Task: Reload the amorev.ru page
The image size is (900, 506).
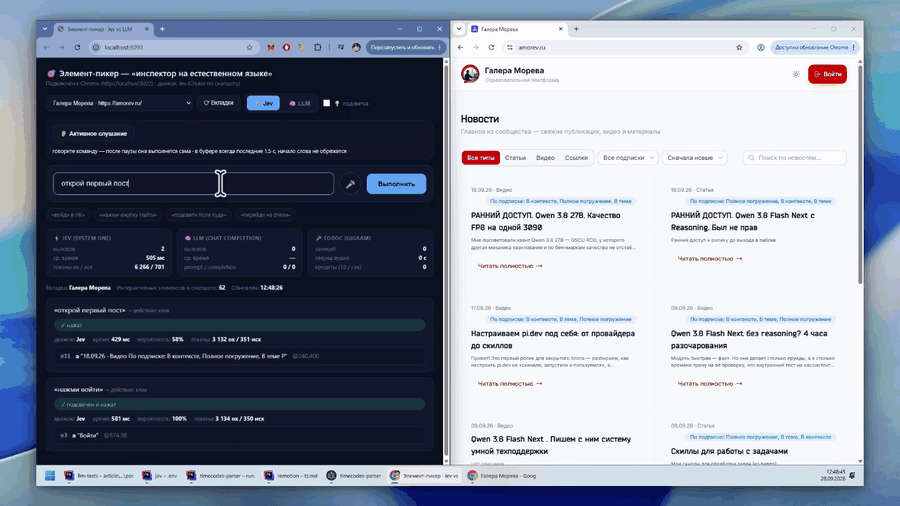Action: pos(491,48)
